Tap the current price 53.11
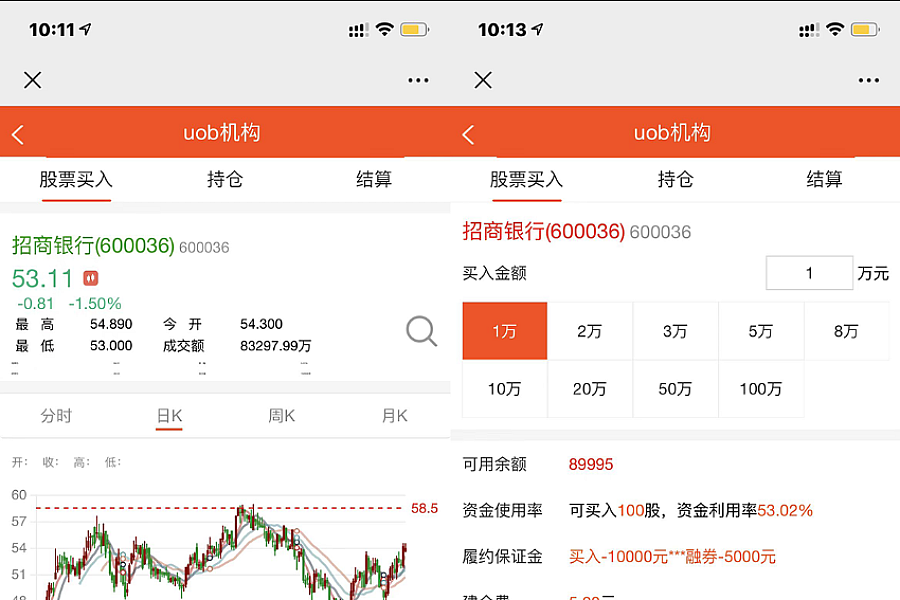900x600 pixels. click(x=42, y=278)
